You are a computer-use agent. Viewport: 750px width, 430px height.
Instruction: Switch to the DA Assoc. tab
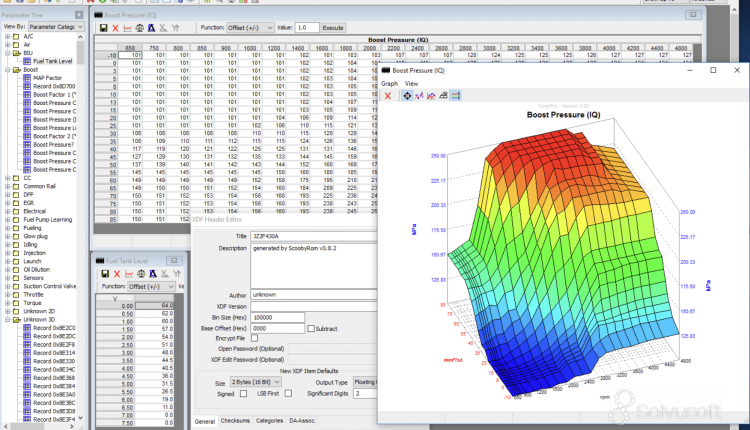click(x=302, y=420)
